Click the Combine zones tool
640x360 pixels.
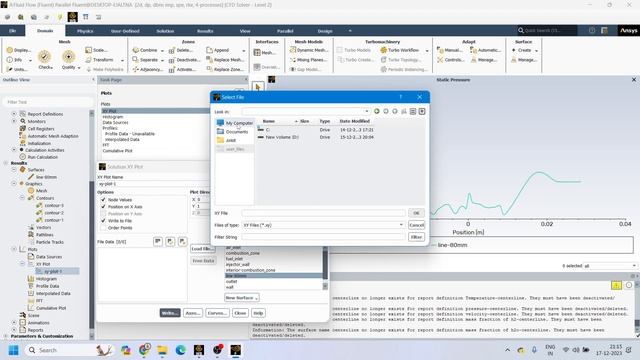(148, 50)
